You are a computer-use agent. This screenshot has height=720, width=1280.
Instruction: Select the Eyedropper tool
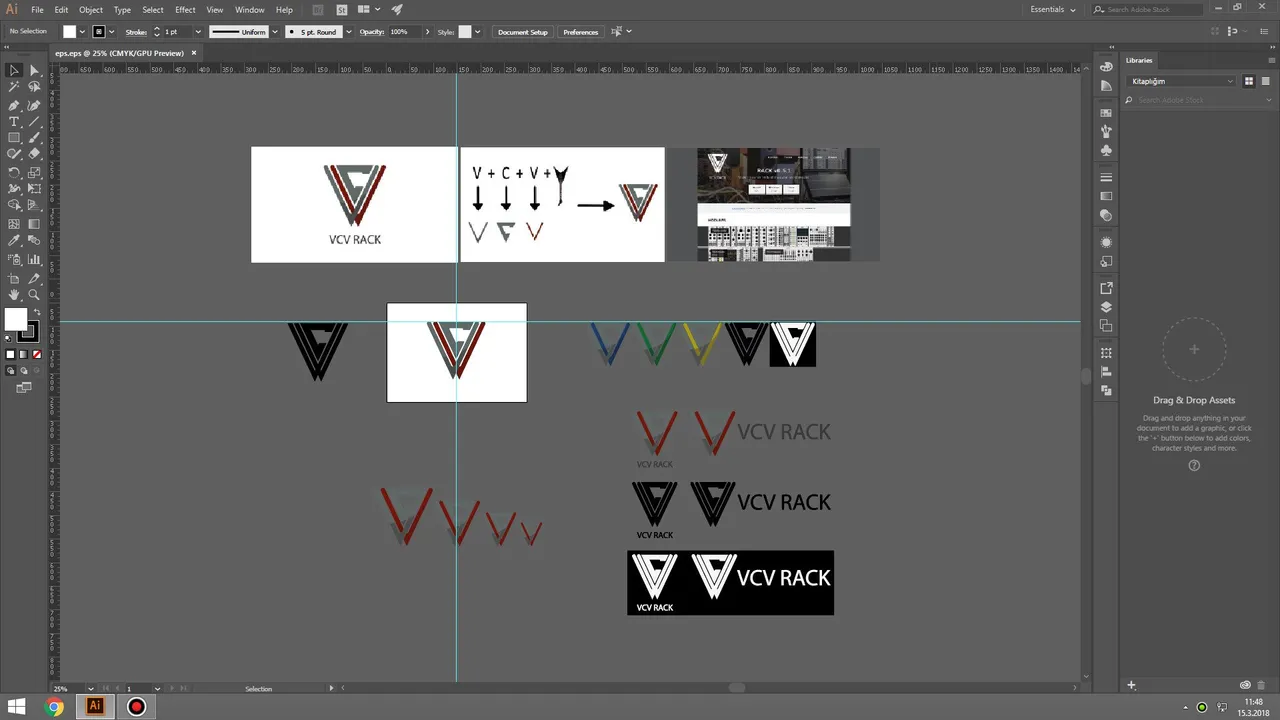point(14,241)
